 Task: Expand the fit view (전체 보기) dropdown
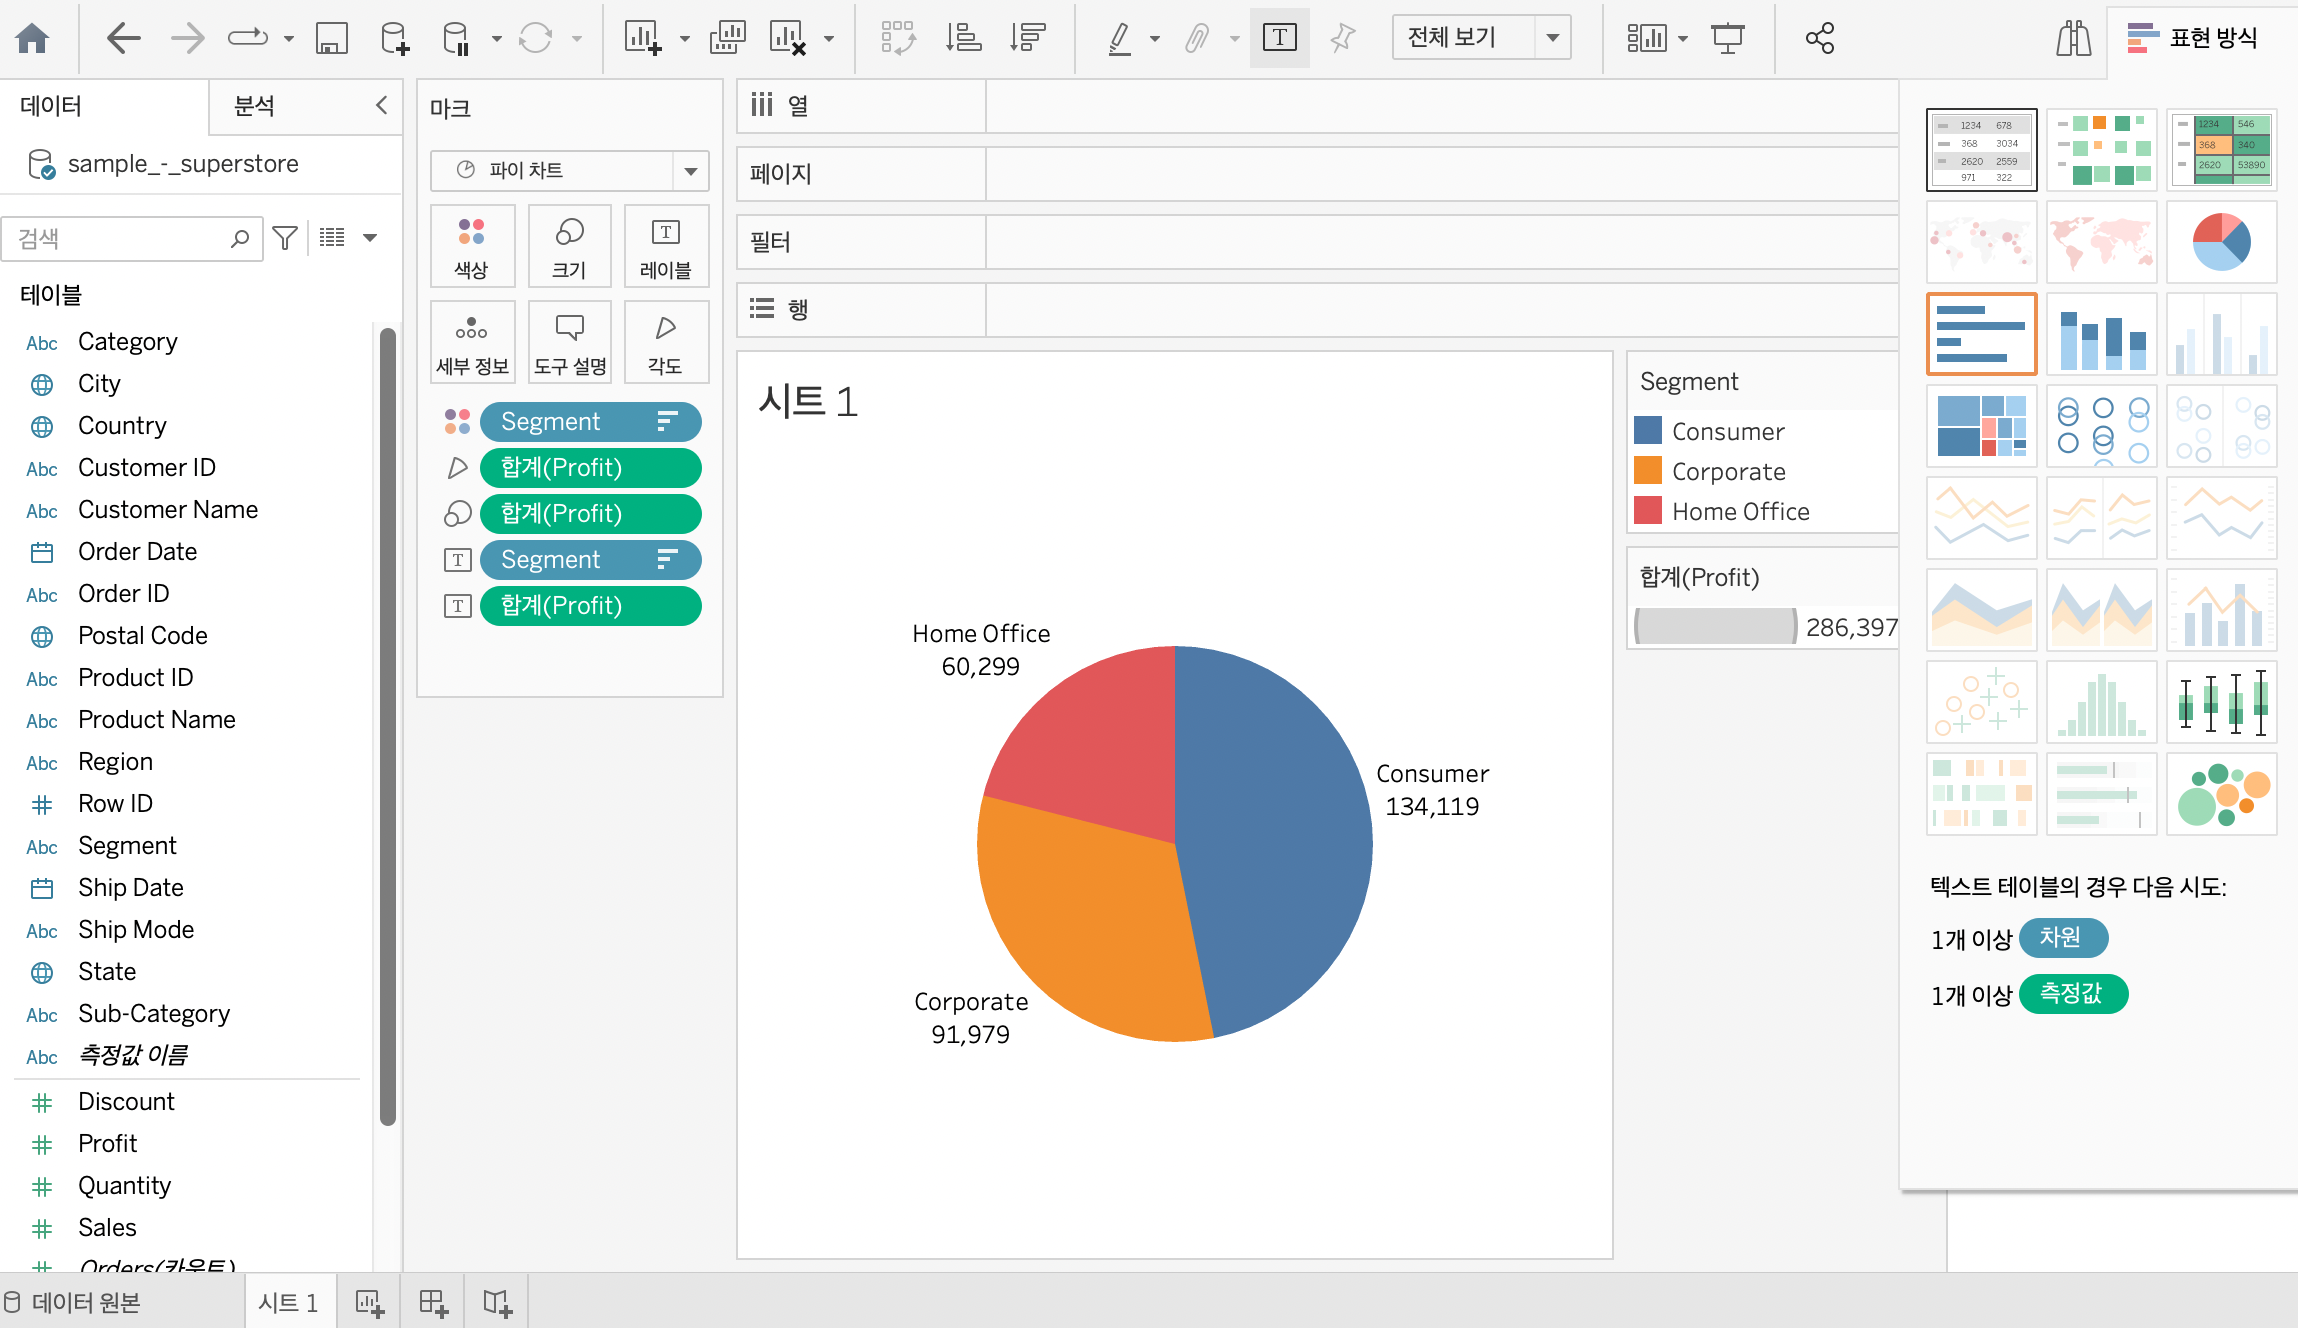click(1552, 38)
